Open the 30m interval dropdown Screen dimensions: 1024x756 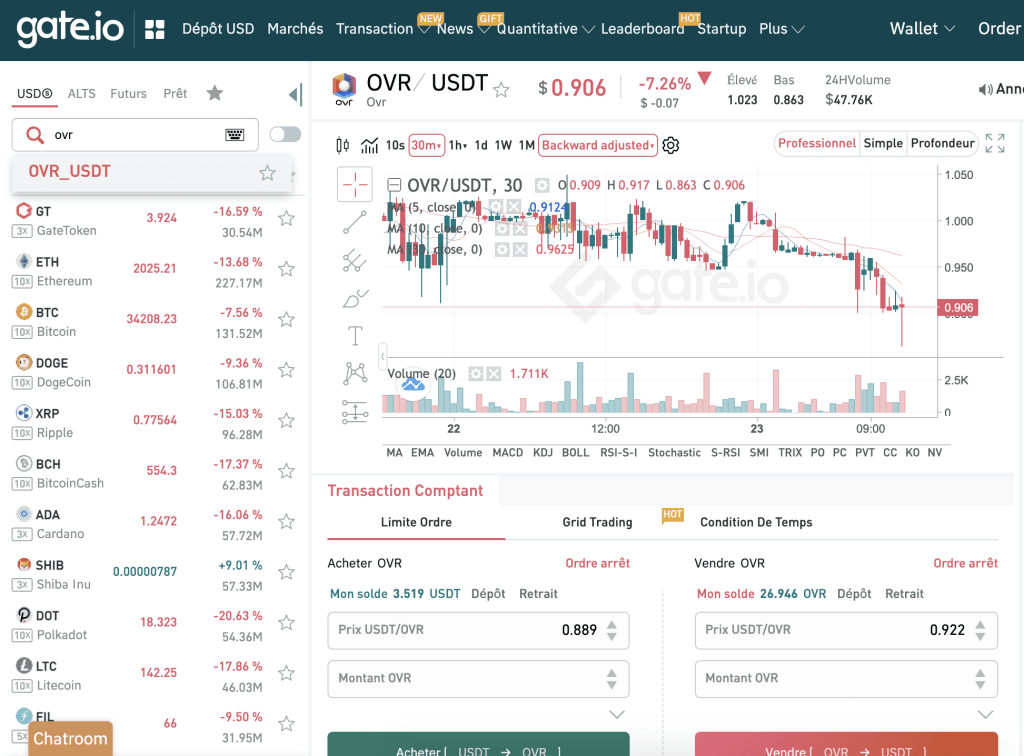426,145
